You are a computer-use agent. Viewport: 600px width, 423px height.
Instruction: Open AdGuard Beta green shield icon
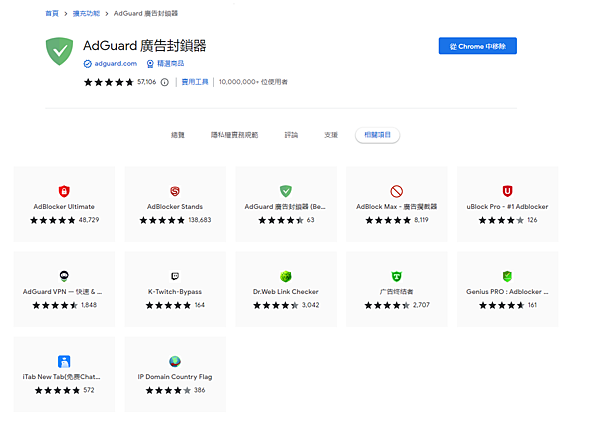coord(286,191)
